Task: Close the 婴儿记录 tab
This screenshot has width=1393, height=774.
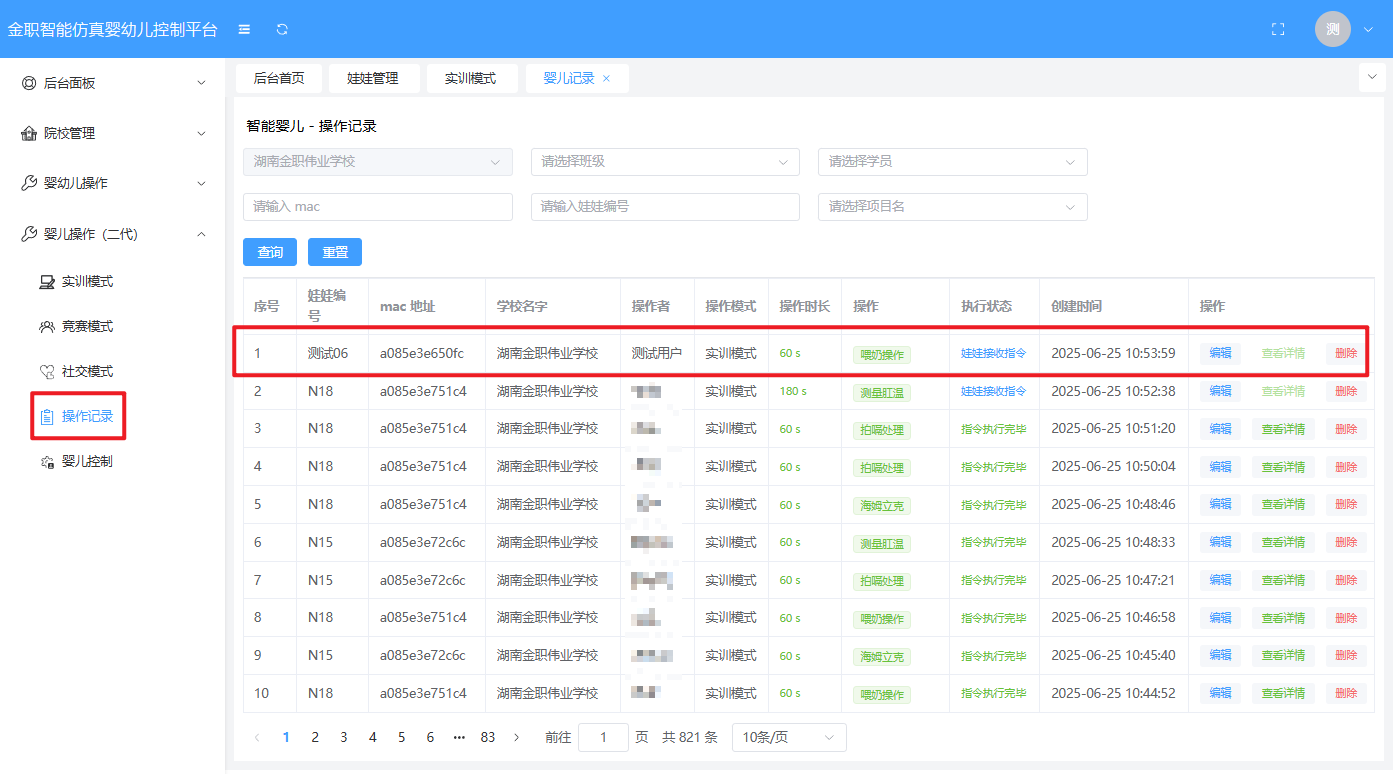Action: (x=606, y=78)
